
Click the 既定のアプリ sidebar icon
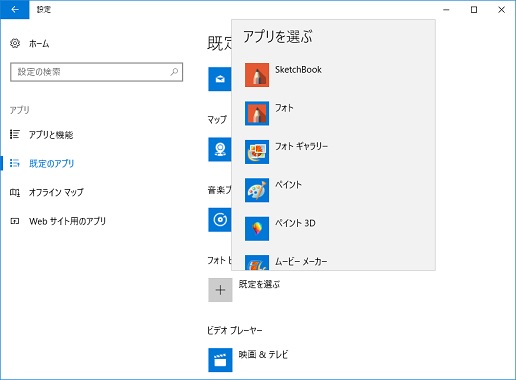15,163
